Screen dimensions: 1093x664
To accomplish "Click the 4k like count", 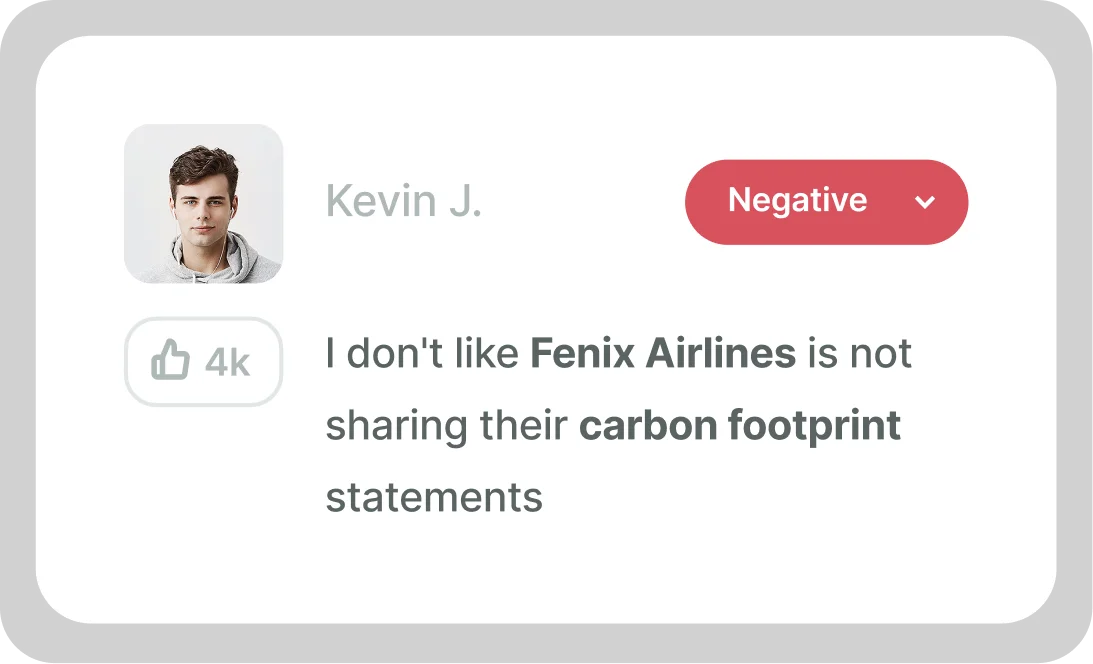I will point(227,363).
